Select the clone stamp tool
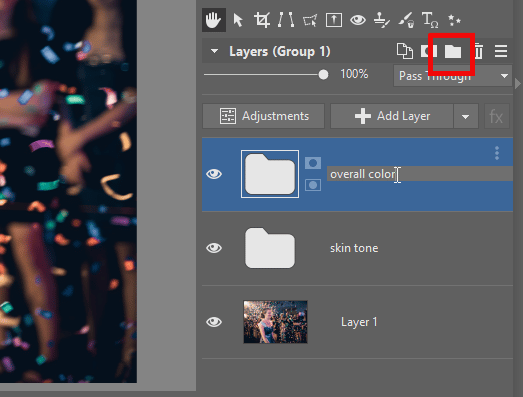 (x=382, y=20)
